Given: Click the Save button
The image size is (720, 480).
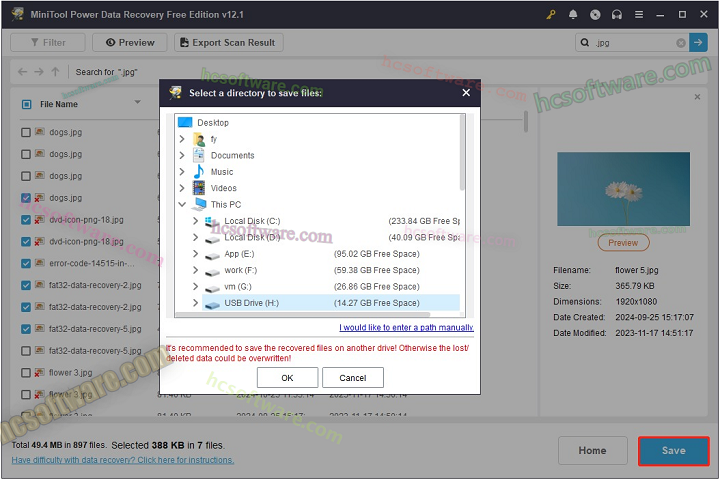Looking at the screenshot, I should click(x=674, y=451).
